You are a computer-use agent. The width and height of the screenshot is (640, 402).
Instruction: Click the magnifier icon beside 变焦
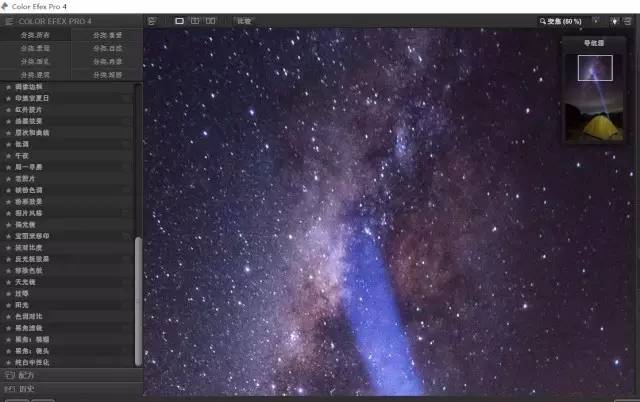click(x=542, y=21)
